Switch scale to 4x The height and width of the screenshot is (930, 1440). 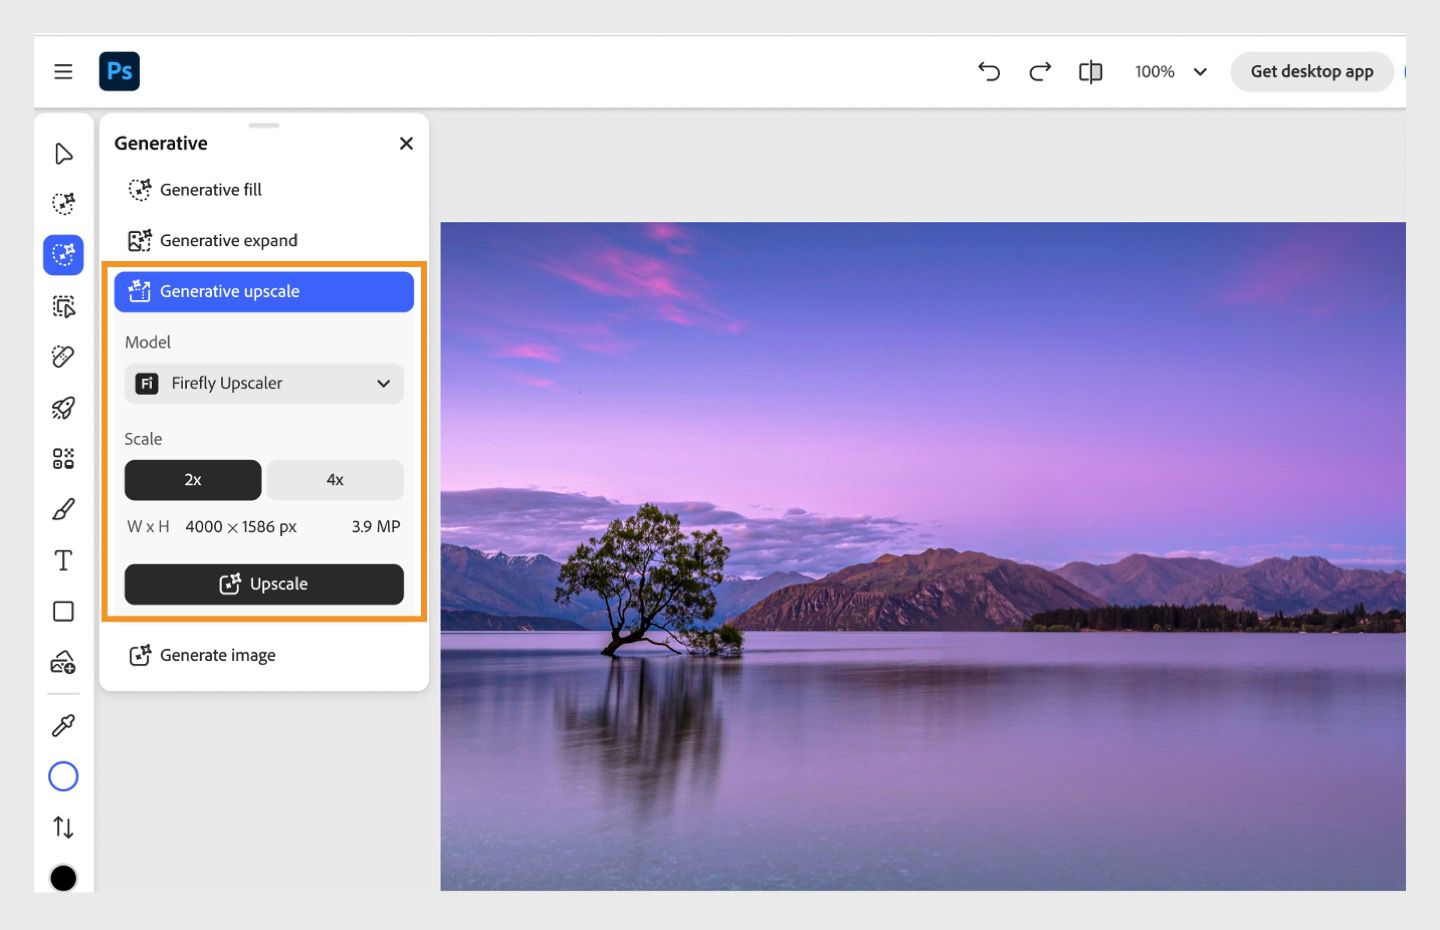coord(335,480)
